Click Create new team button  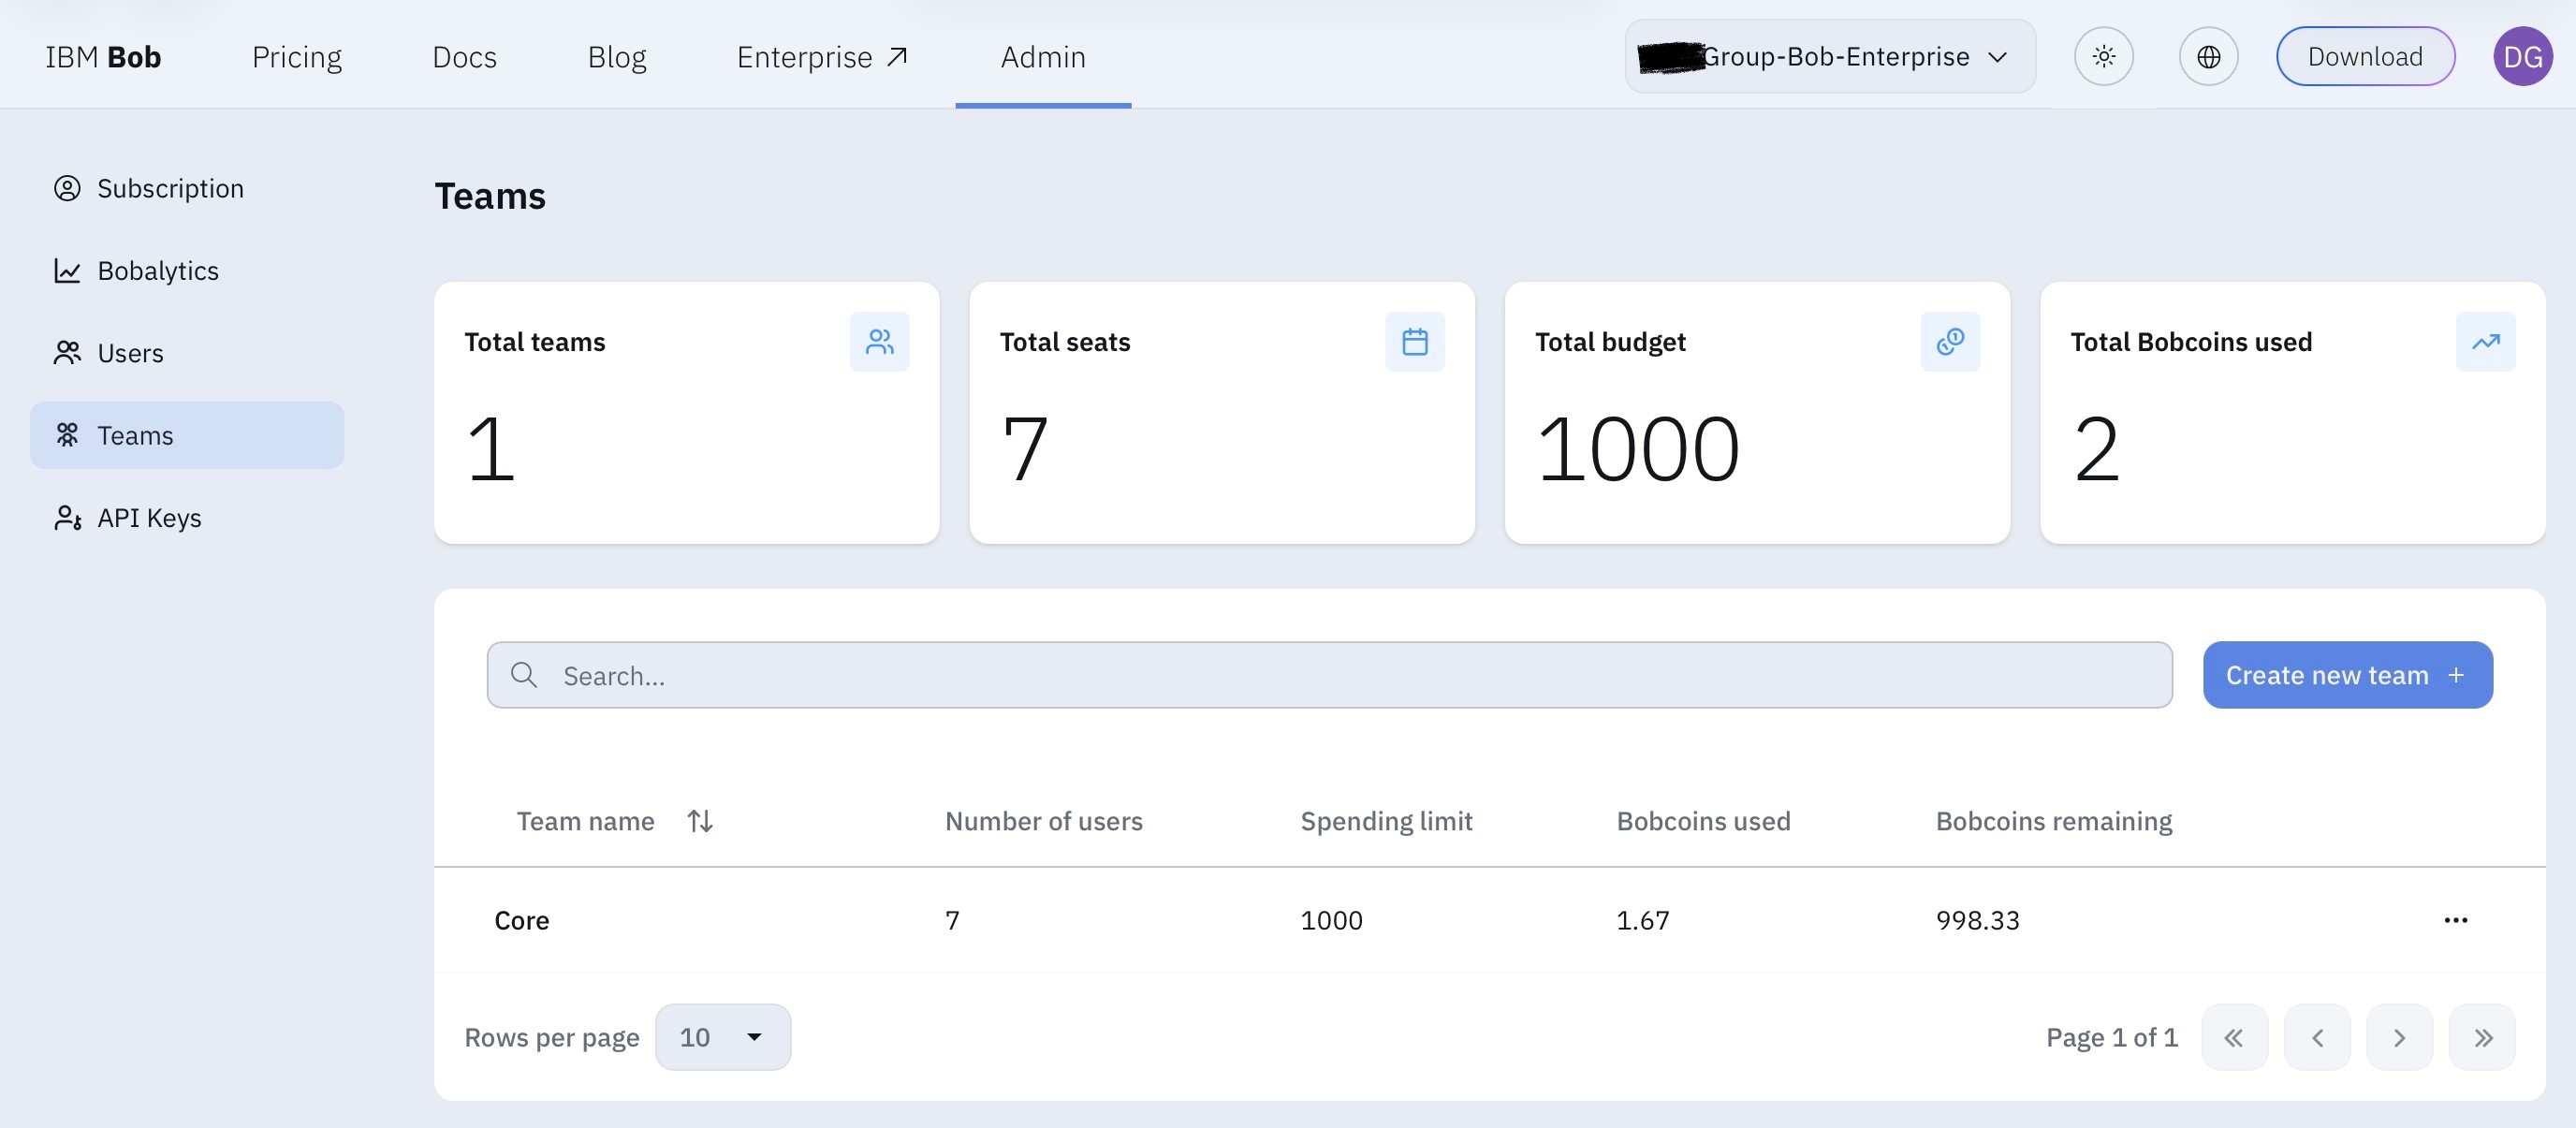click(2347, 675)
